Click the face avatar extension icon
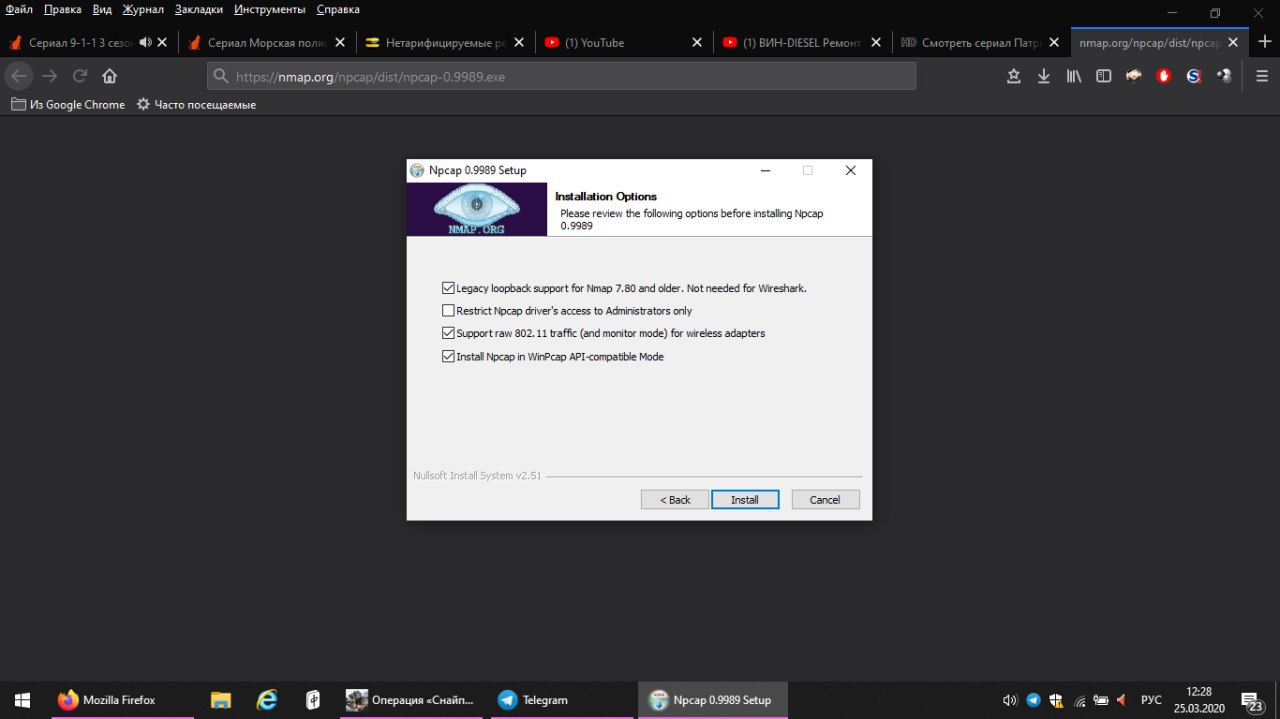This screenshot has width=1280, height=719. click(x=1134, y=76)
